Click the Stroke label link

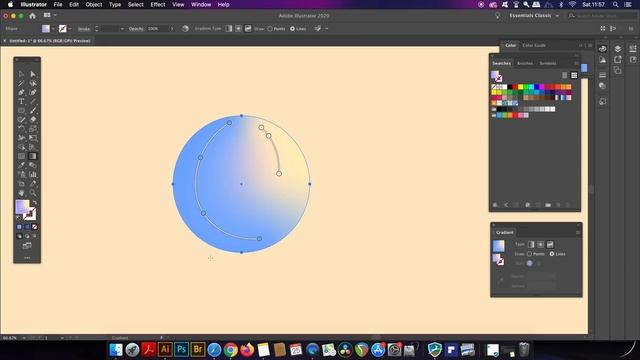point(84,29)
